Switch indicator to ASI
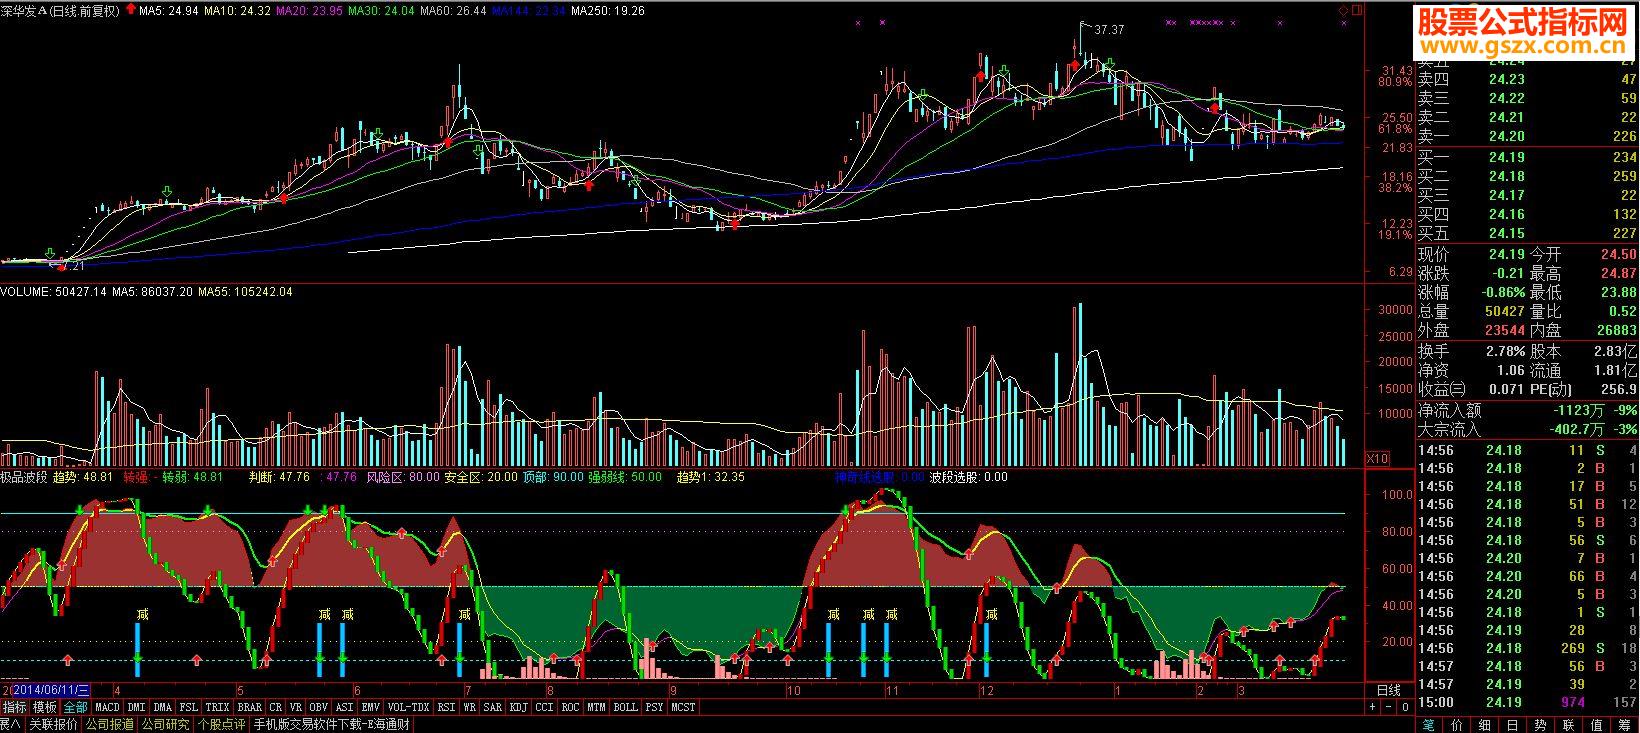The width and height of the screenshot is (1640, 733). (x=344, y=707)
